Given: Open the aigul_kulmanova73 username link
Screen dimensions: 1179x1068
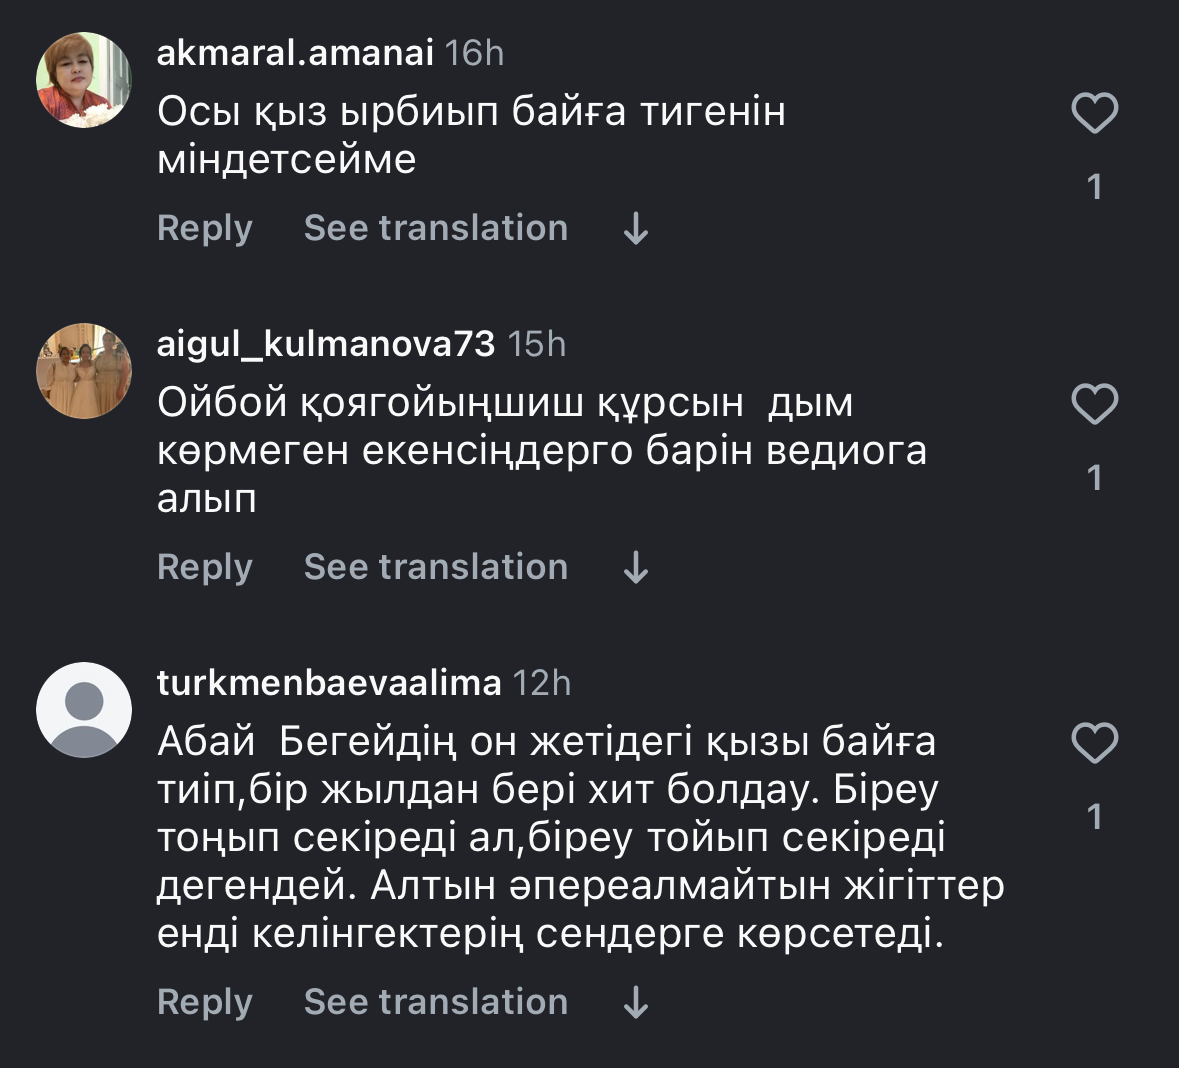Looking at the screenshot, I should point(326,344).
